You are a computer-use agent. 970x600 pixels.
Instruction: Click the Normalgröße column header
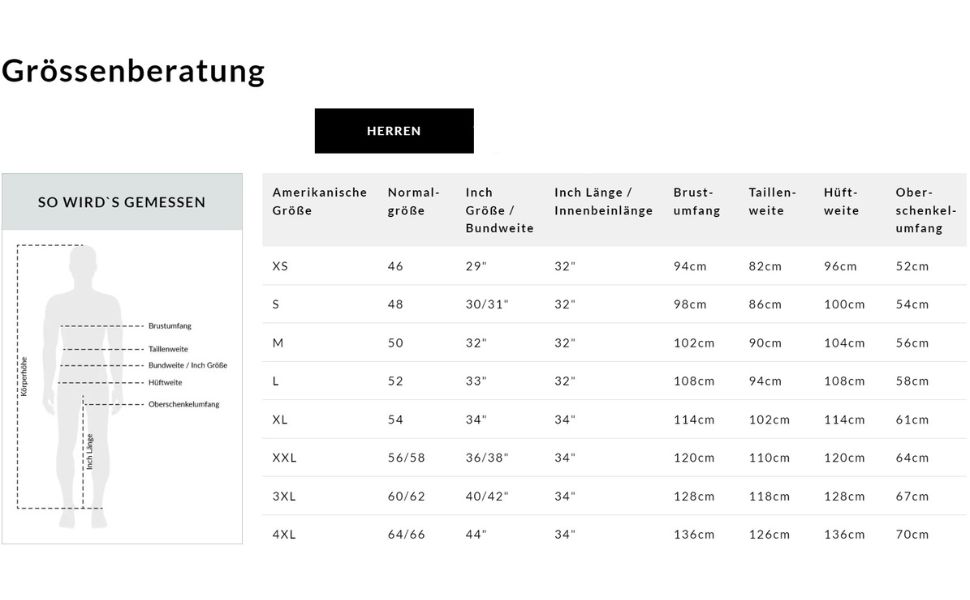pos(413,201)
